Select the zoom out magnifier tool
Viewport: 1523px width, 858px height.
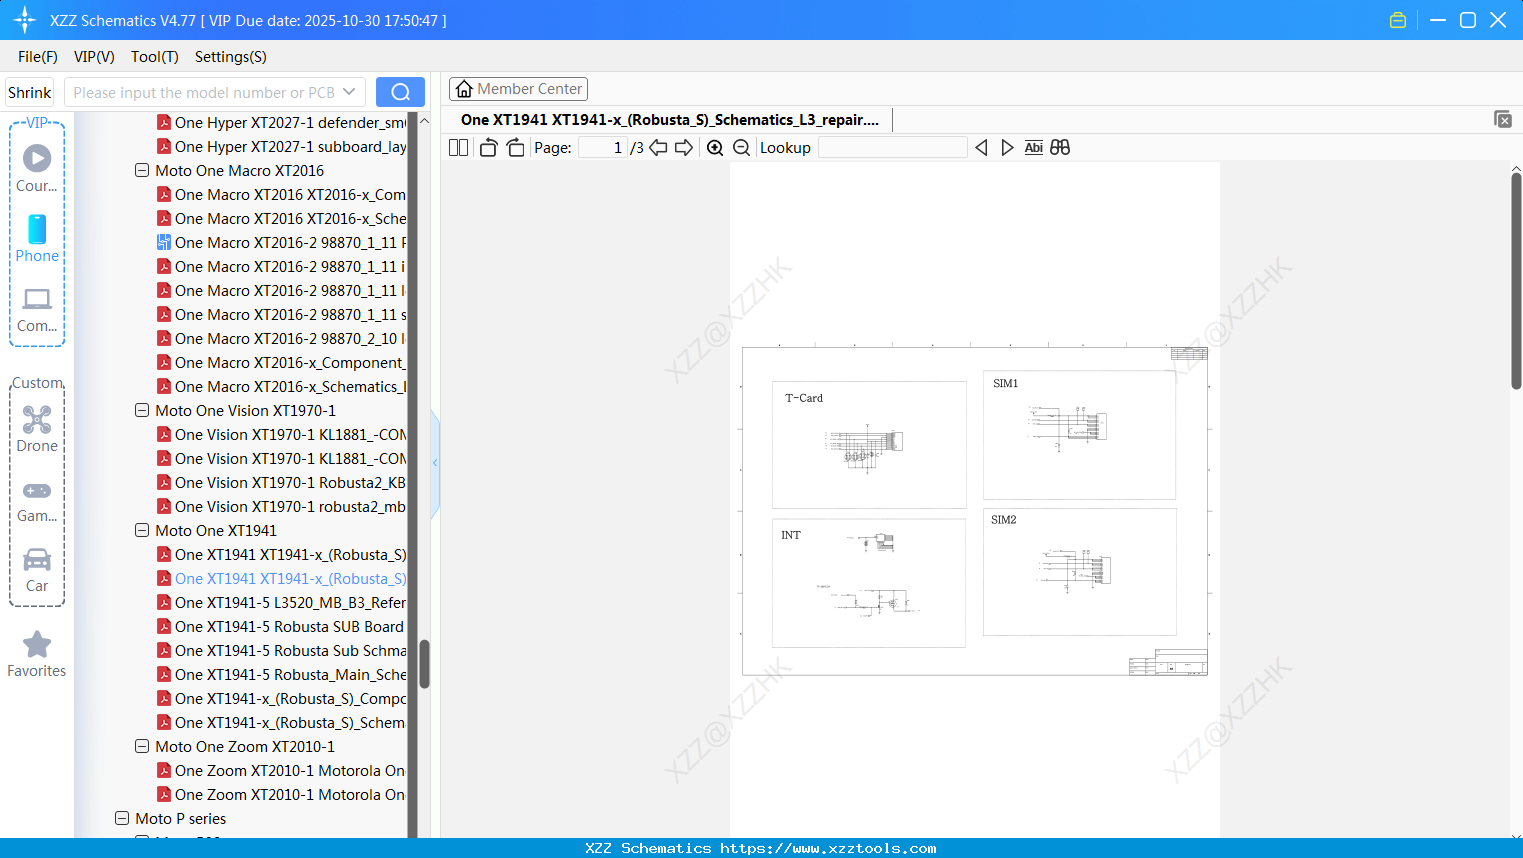(x=741, y=147)
